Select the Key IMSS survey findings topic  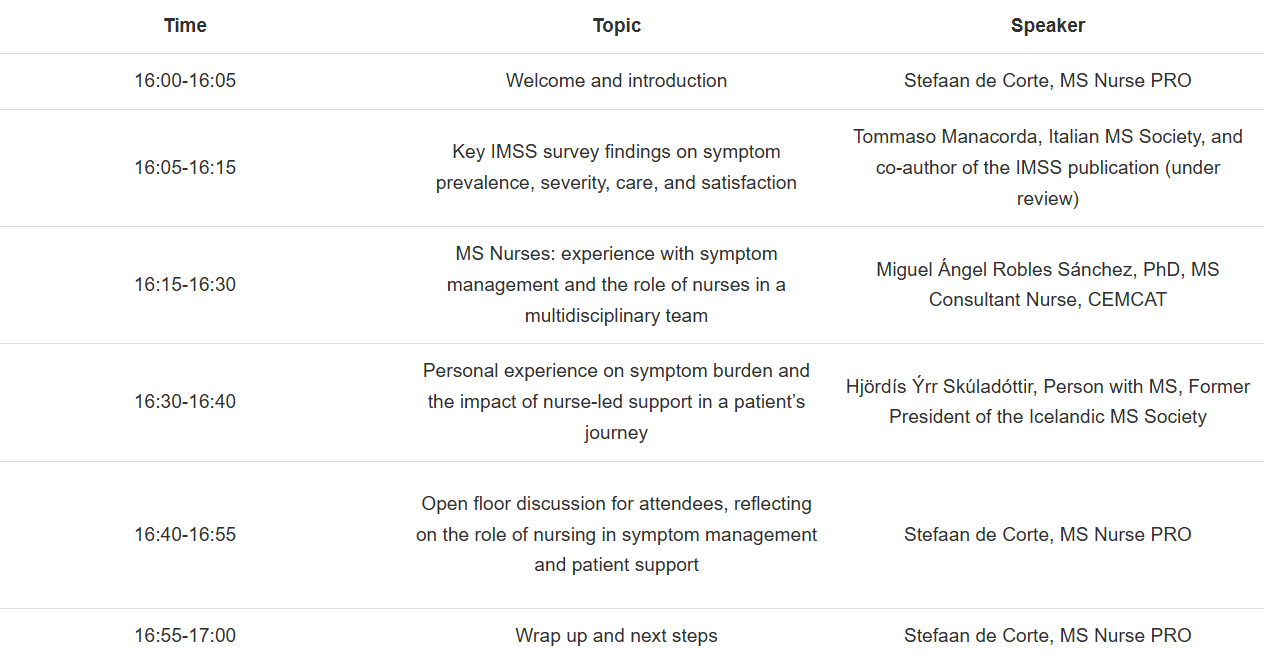pos(616,168)
